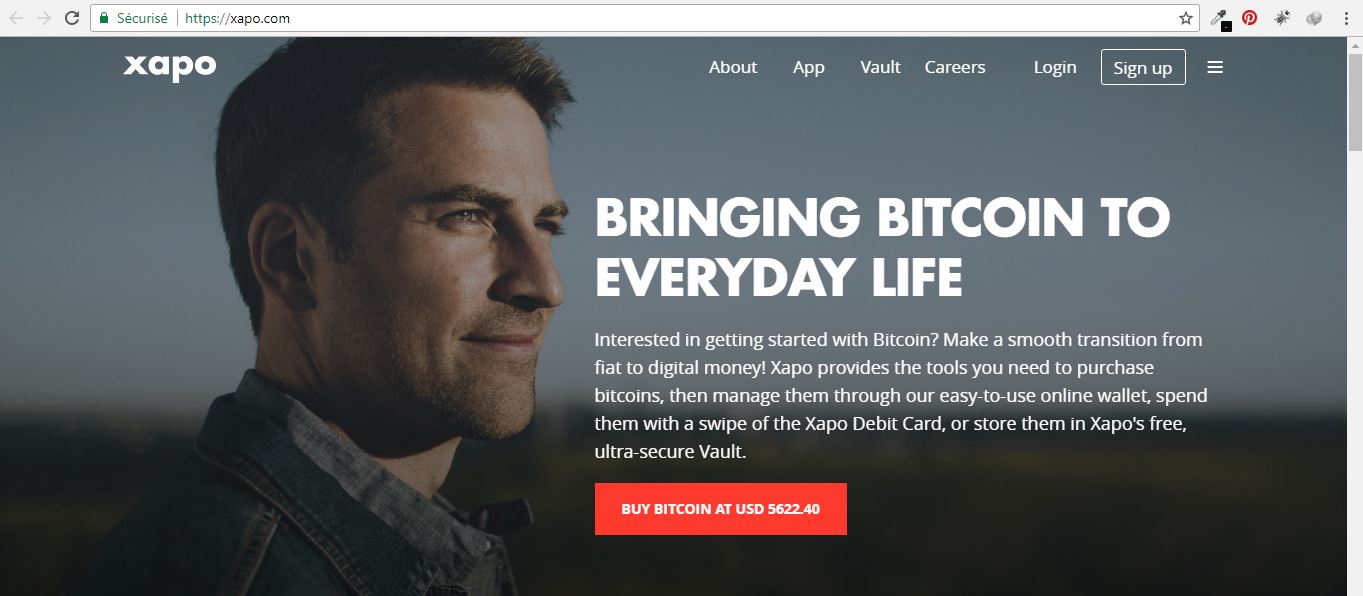1363x596 pixels.
Task: Click the Sign up button
Action: [x=1143, y=67]
